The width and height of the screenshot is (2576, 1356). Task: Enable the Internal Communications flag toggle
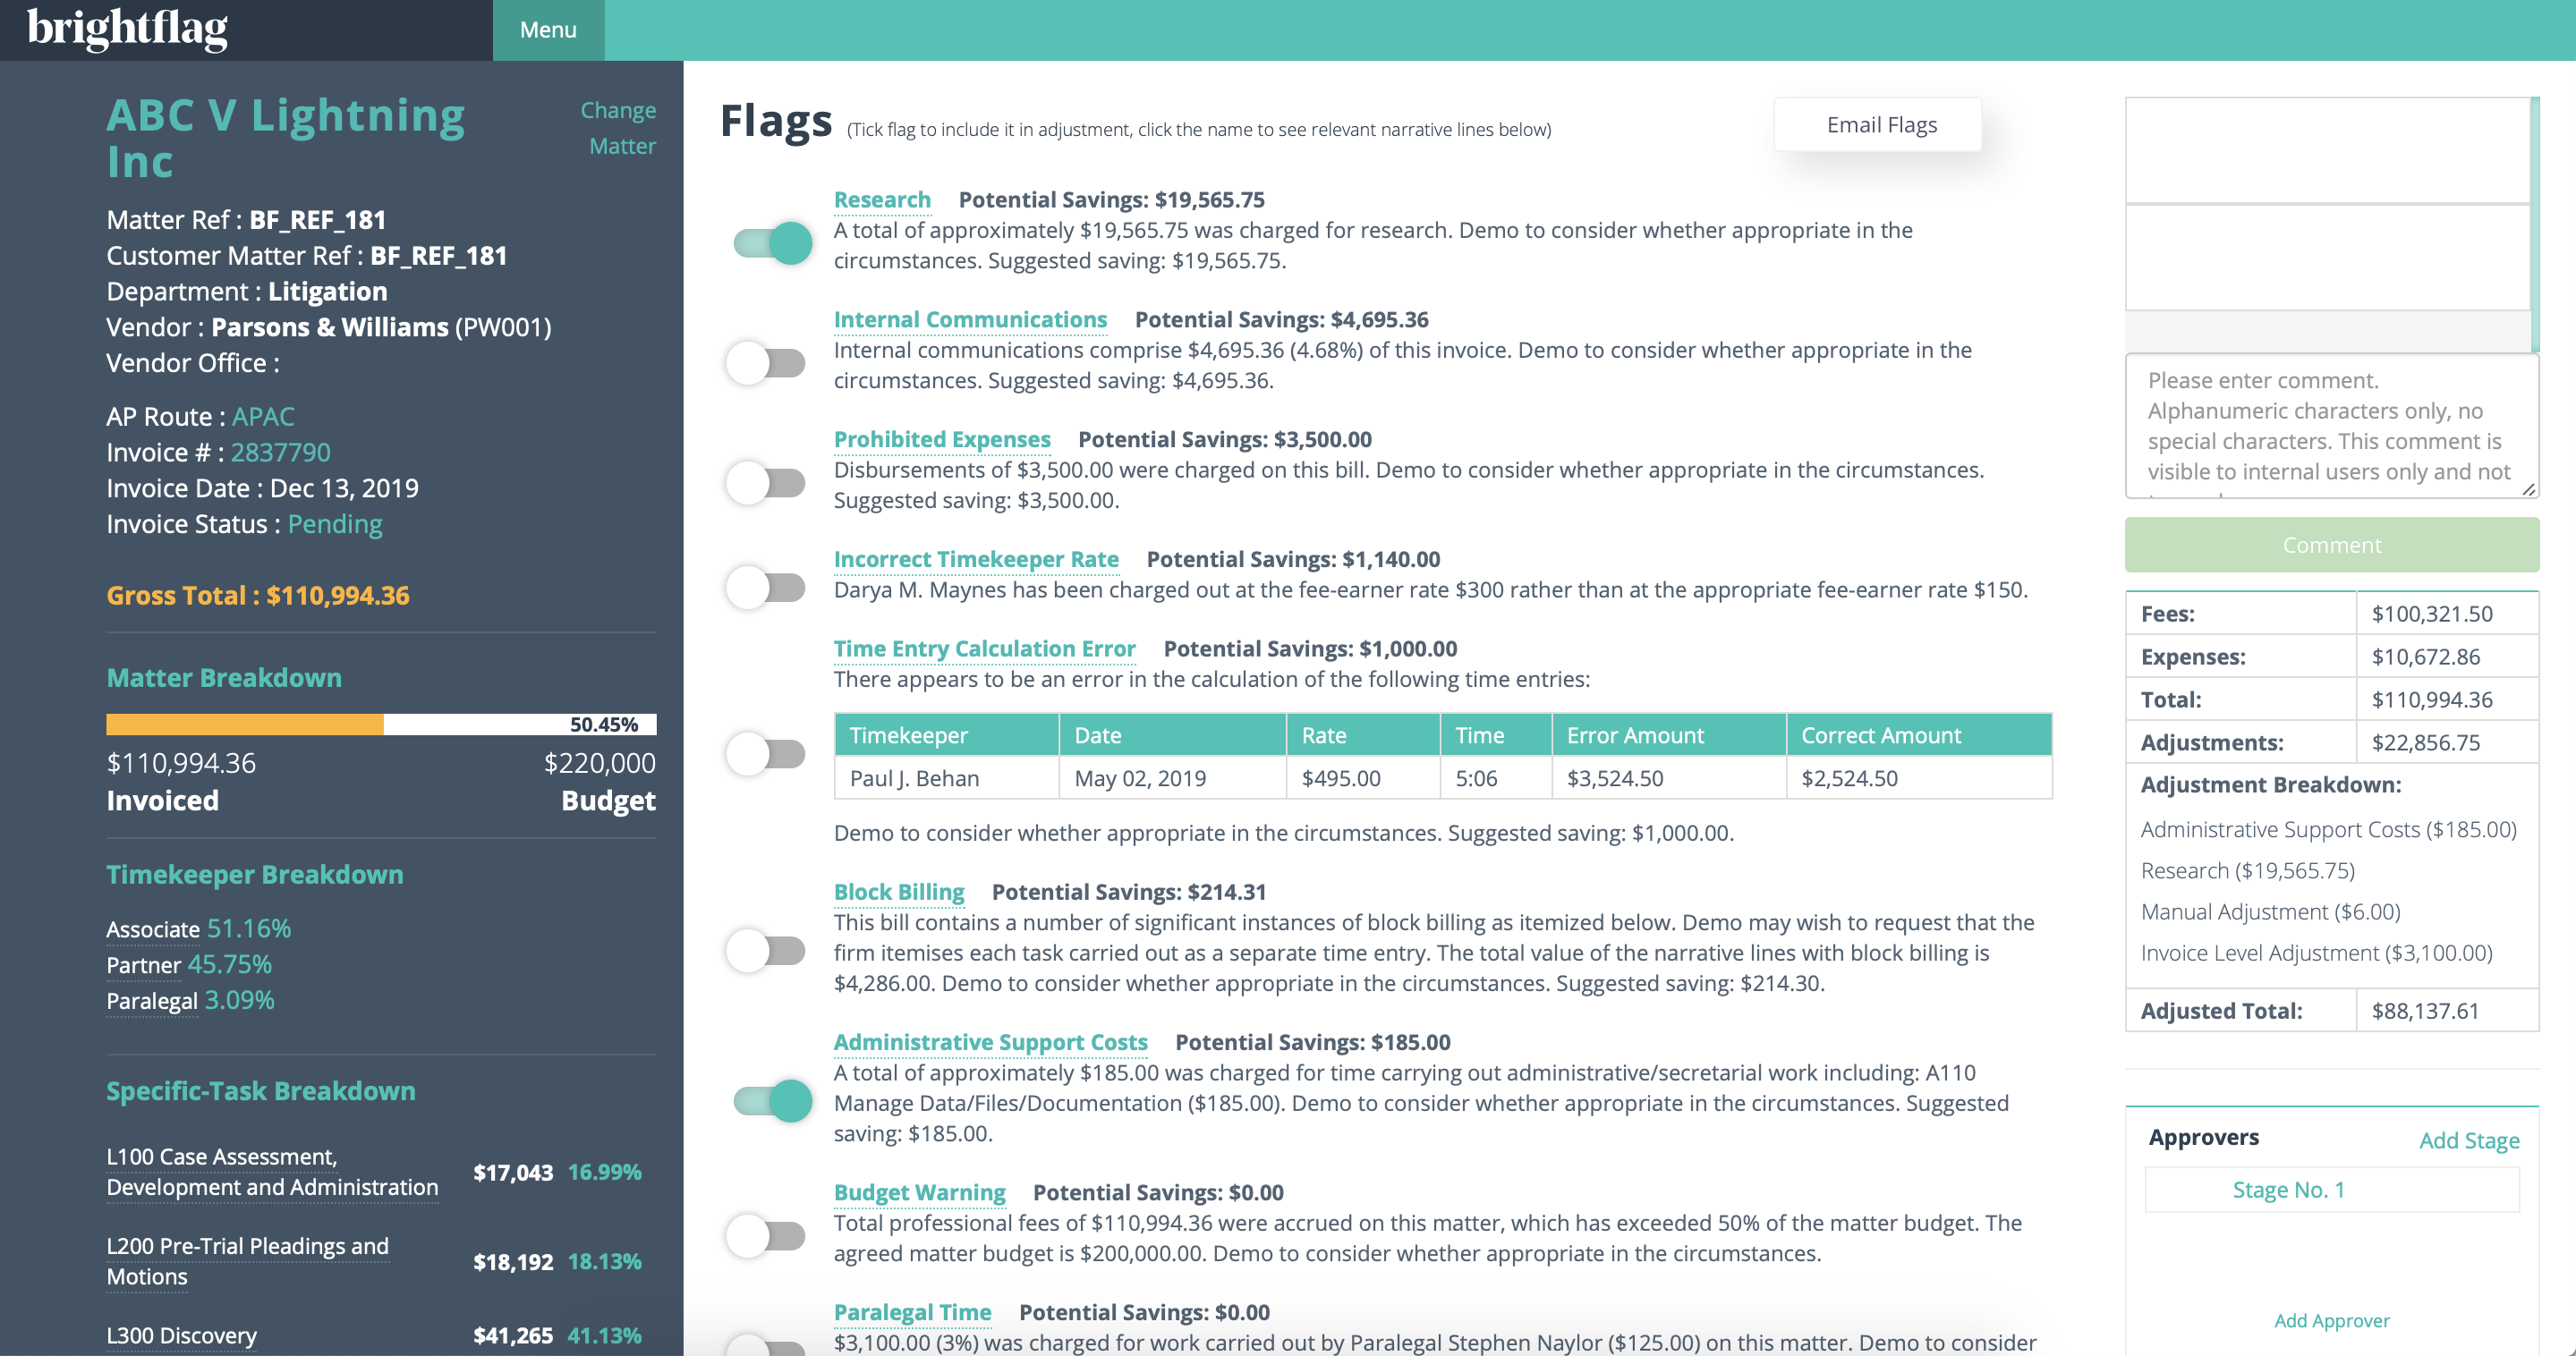767,363
